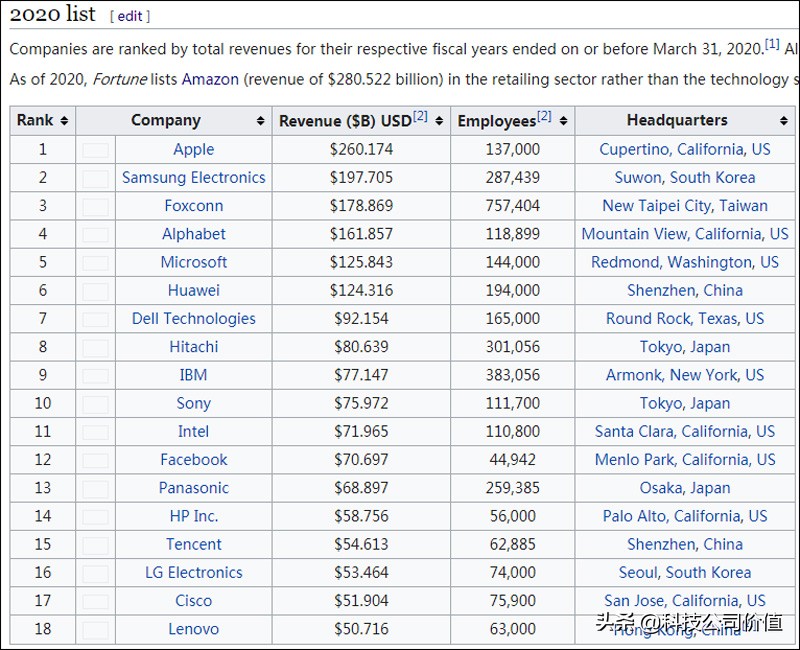The width and height of the screenshot is (800, 650).
Task: Sort table by Rank column arrows
Action: pyautogui.click(x=64, y=121)
